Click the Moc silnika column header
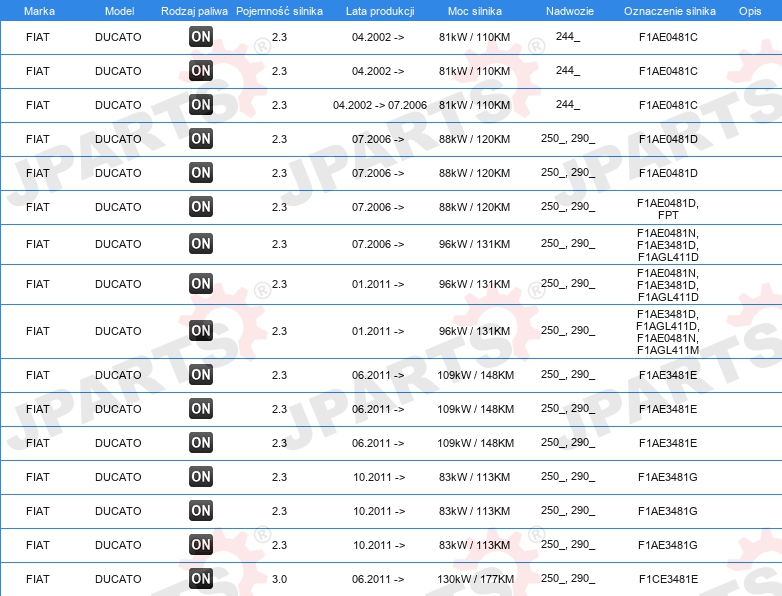This screenshot has height=596, width=782. click(x=475, y=11)
